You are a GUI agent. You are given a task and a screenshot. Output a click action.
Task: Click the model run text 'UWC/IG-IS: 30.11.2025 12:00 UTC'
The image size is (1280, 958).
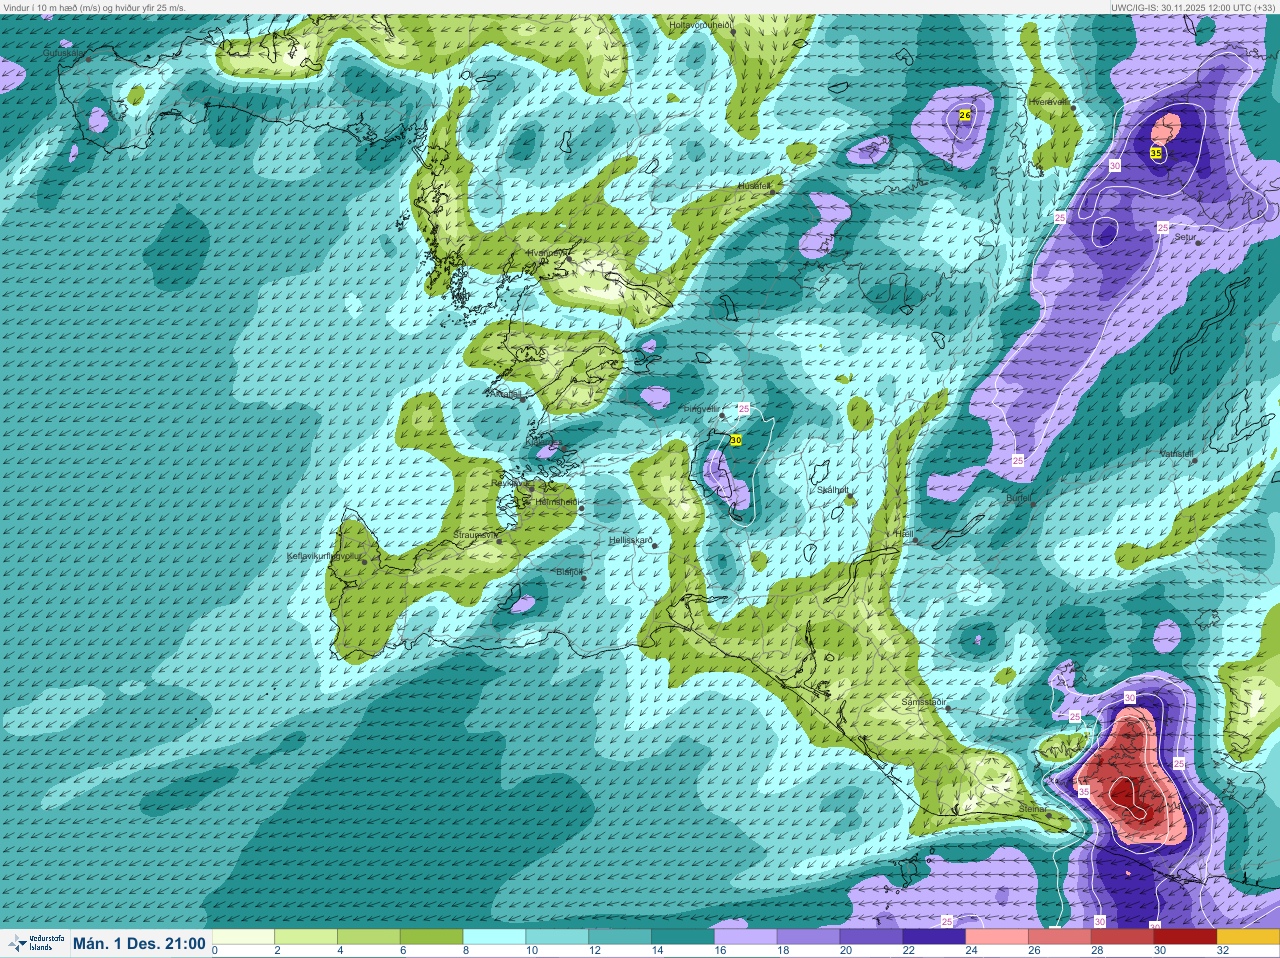click(x=1180, y=7)
